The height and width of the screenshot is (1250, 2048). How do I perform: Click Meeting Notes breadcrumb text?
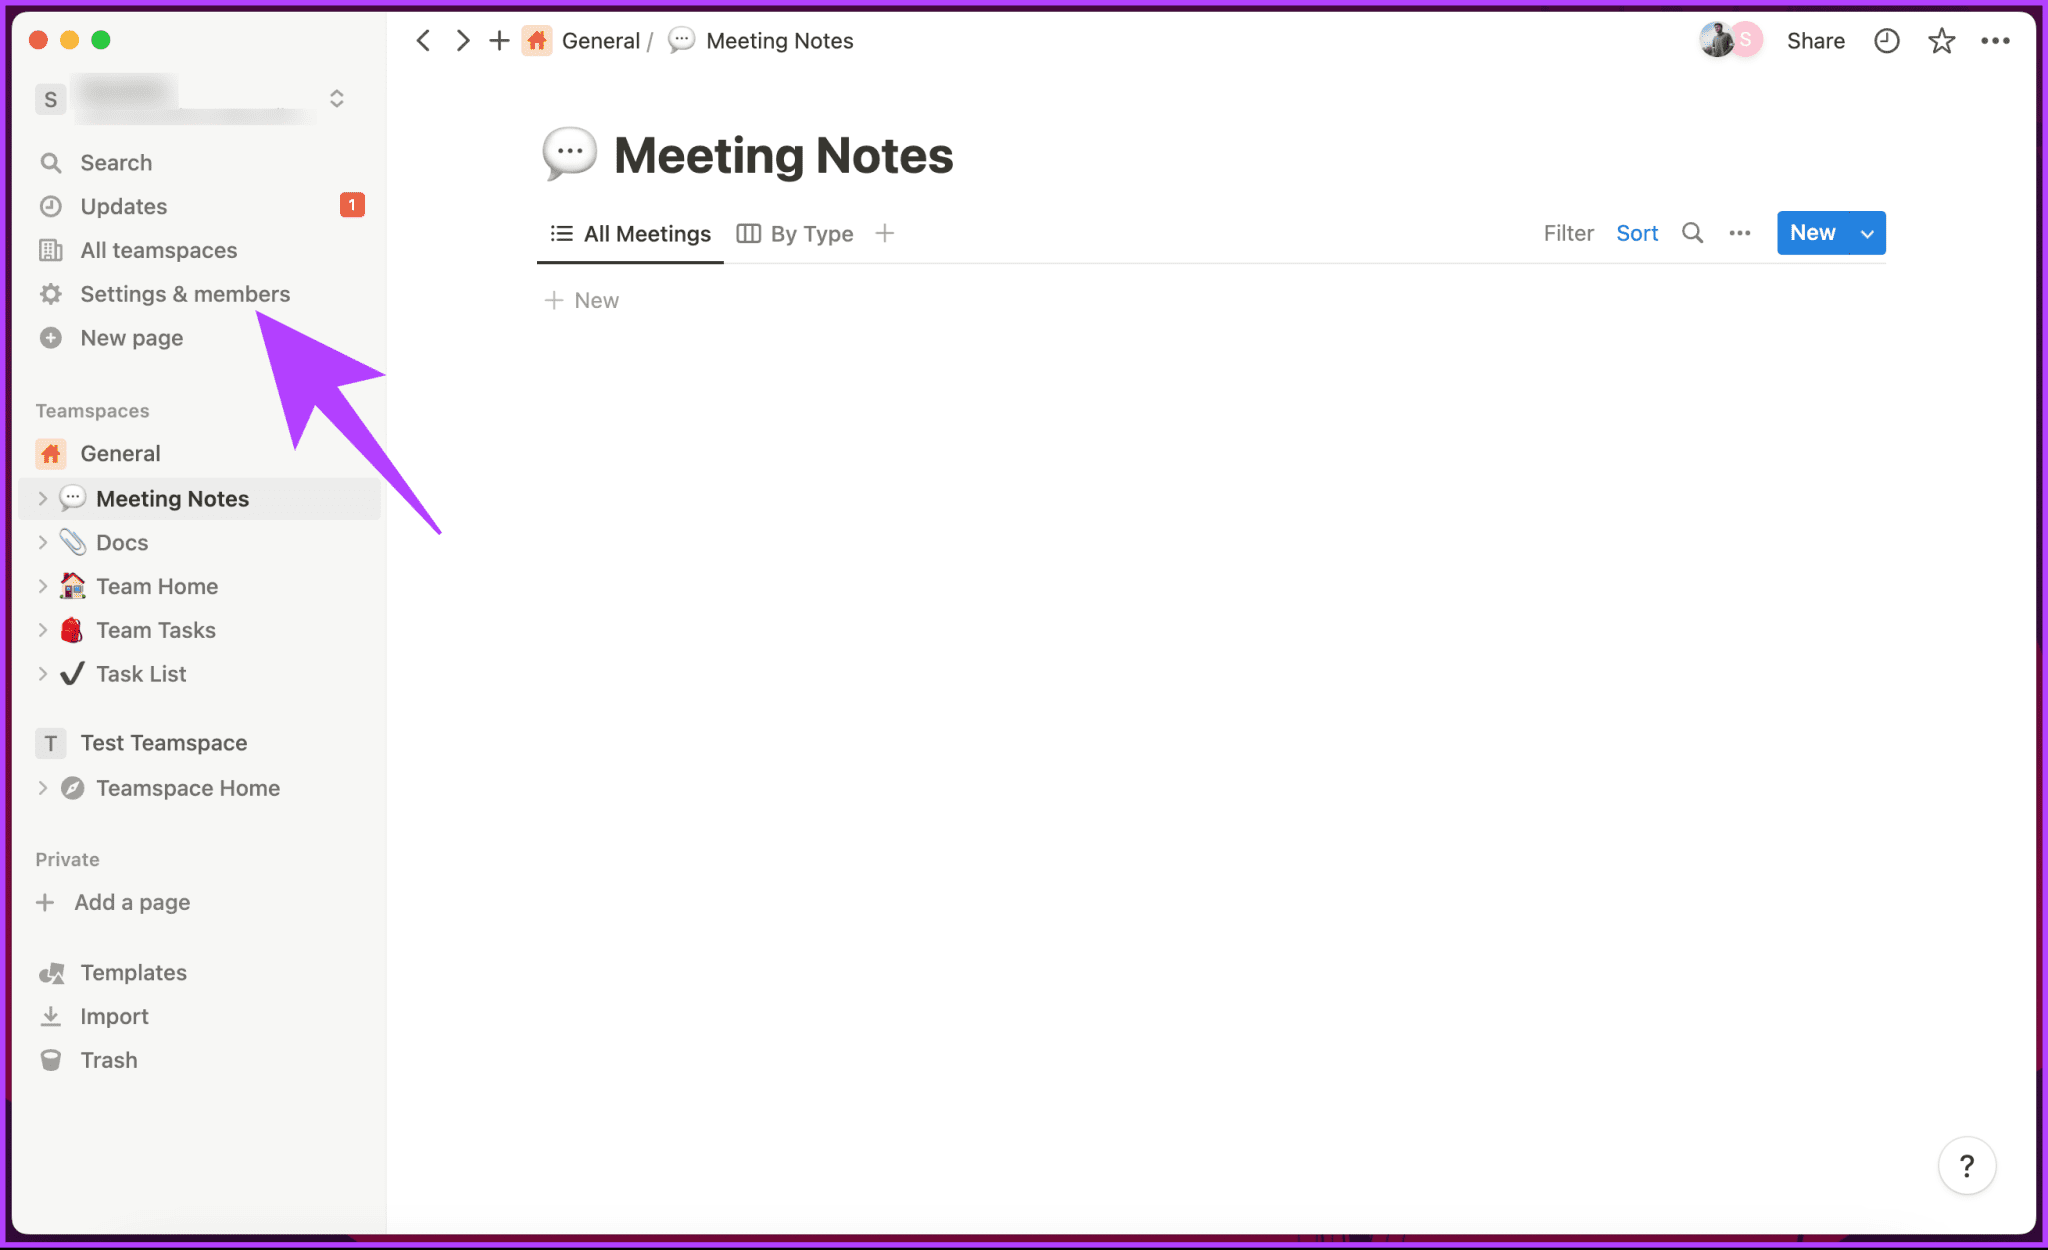tap(780, 41)
